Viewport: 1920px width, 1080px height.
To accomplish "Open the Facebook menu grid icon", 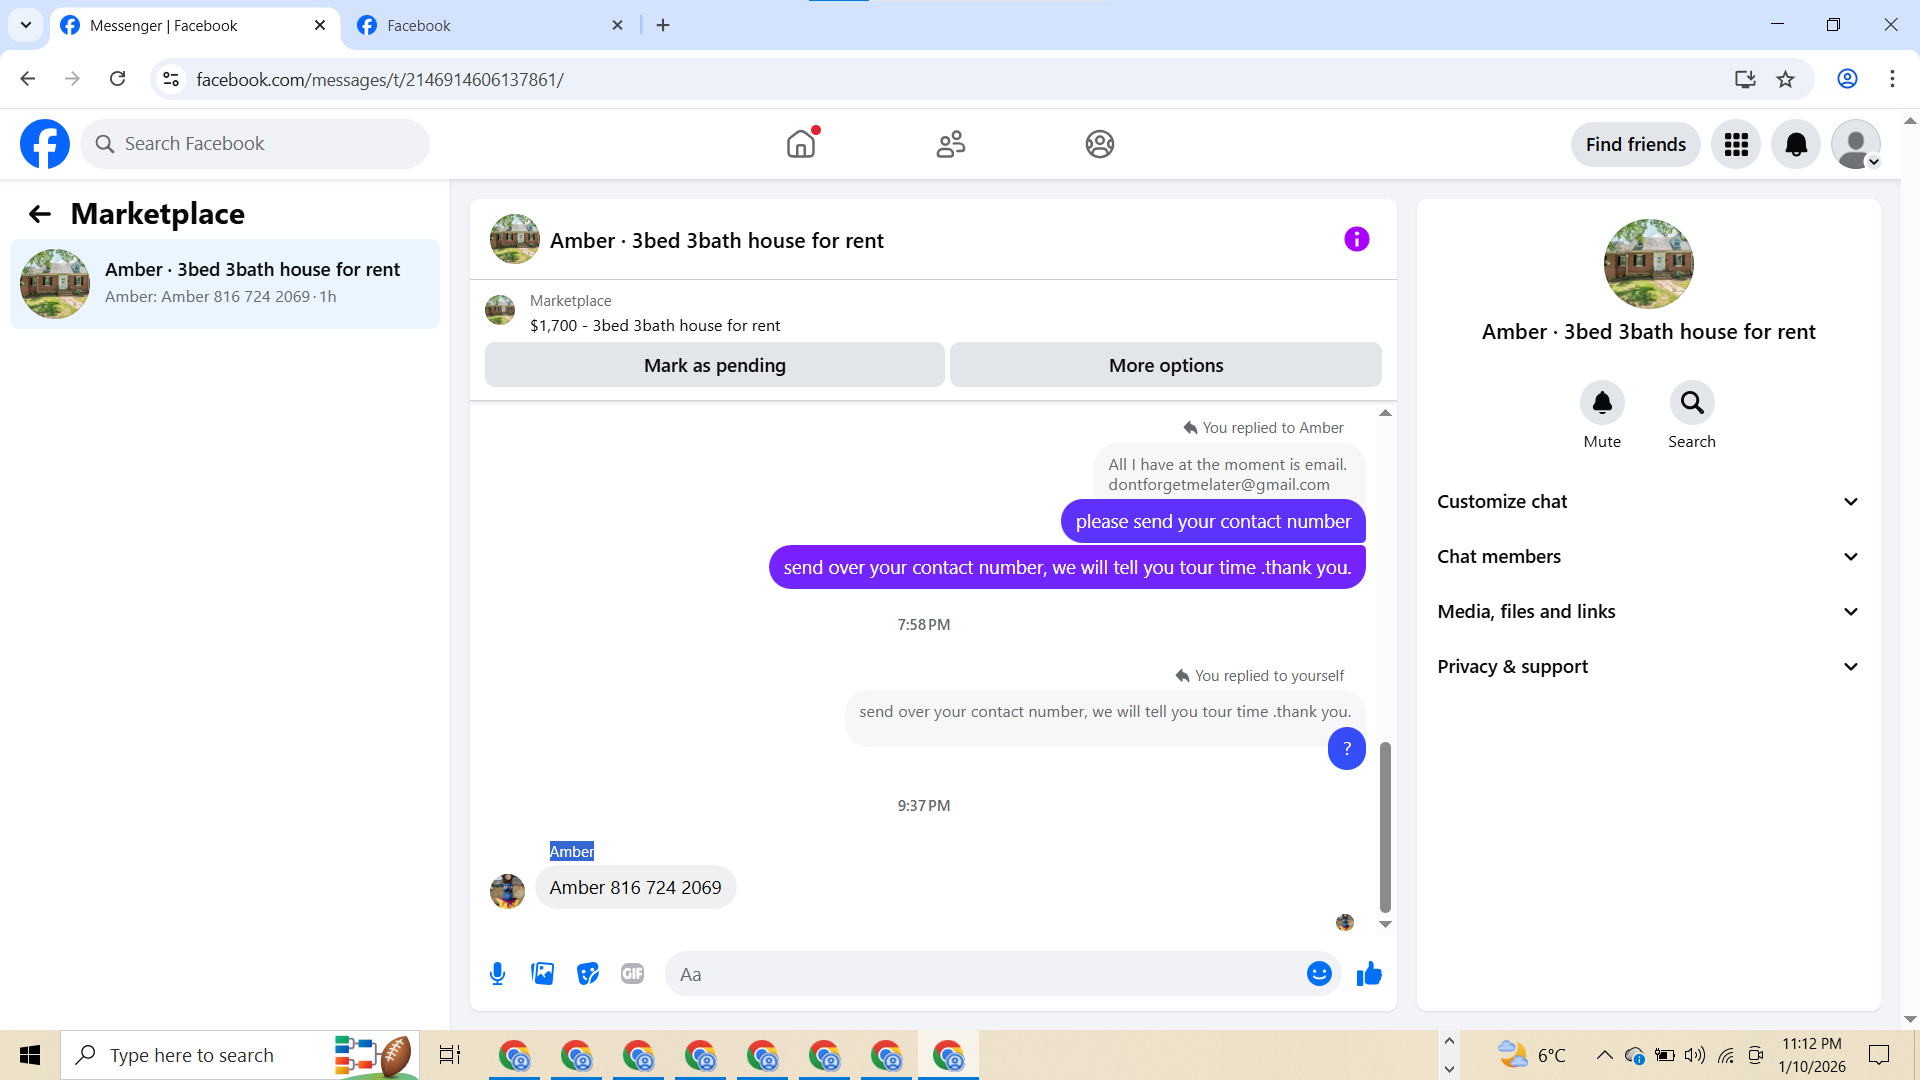I will point(1736,145).
